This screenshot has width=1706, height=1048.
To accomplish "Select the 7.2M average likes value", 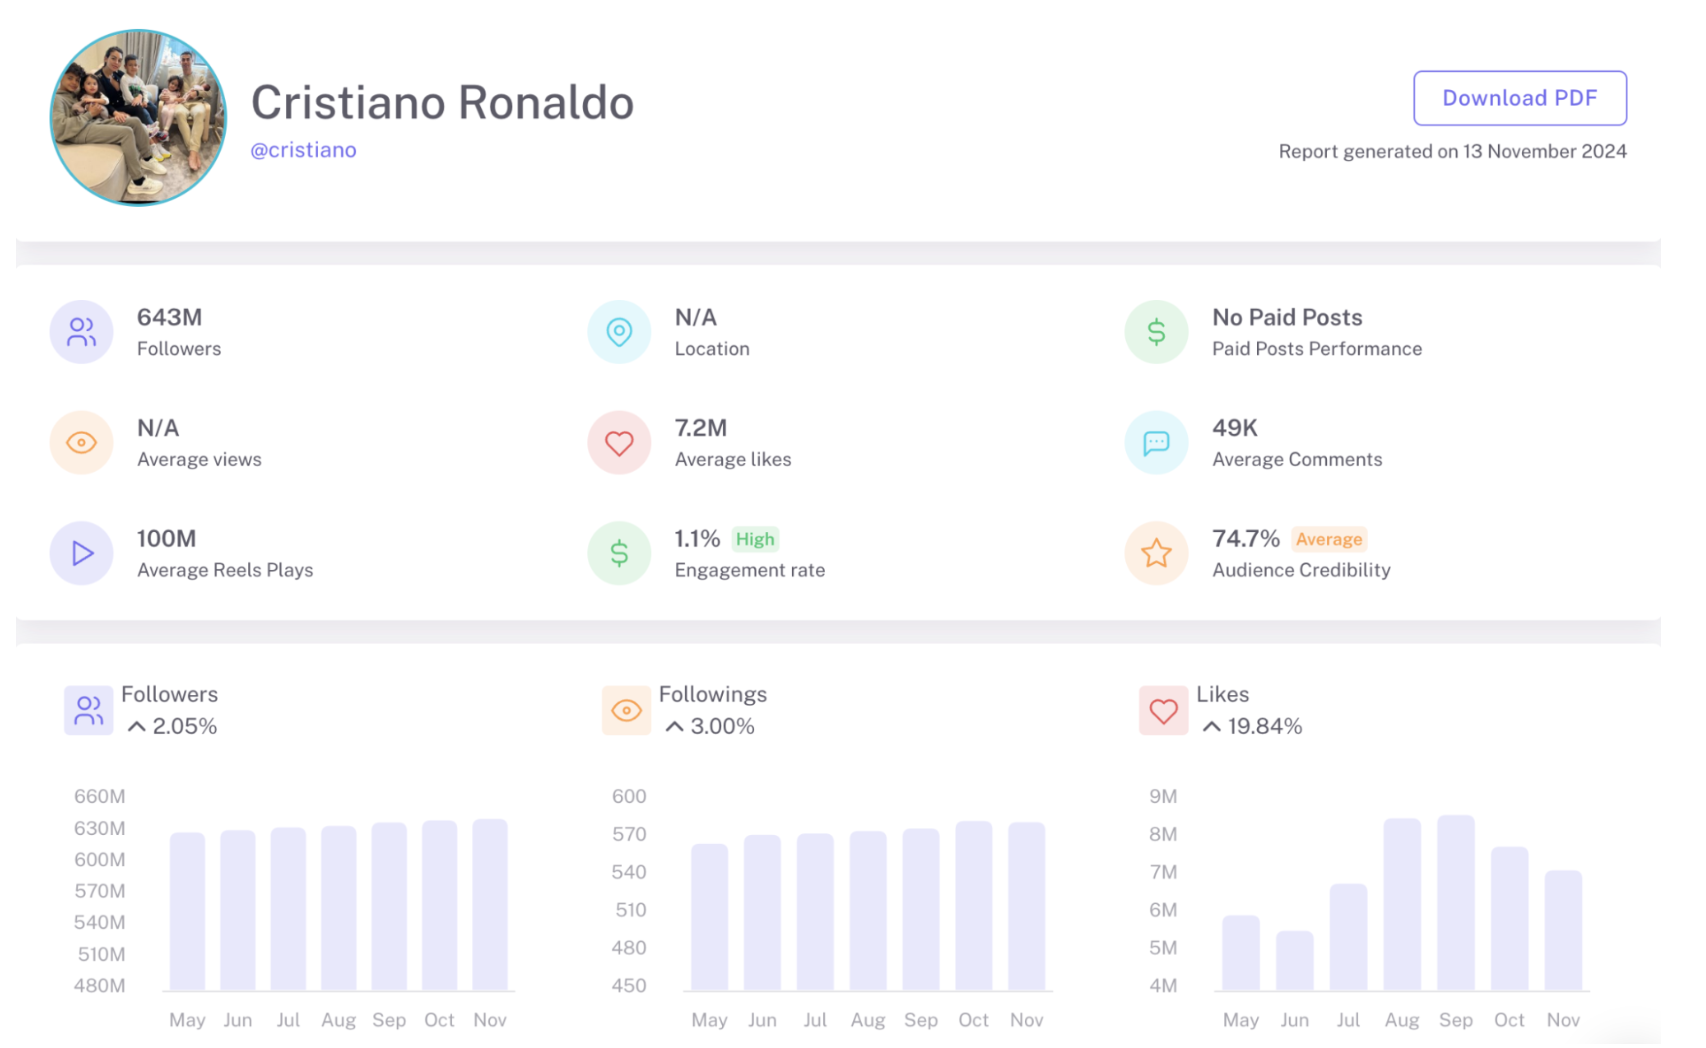I will pyautogui.click(x=701, y=428).
